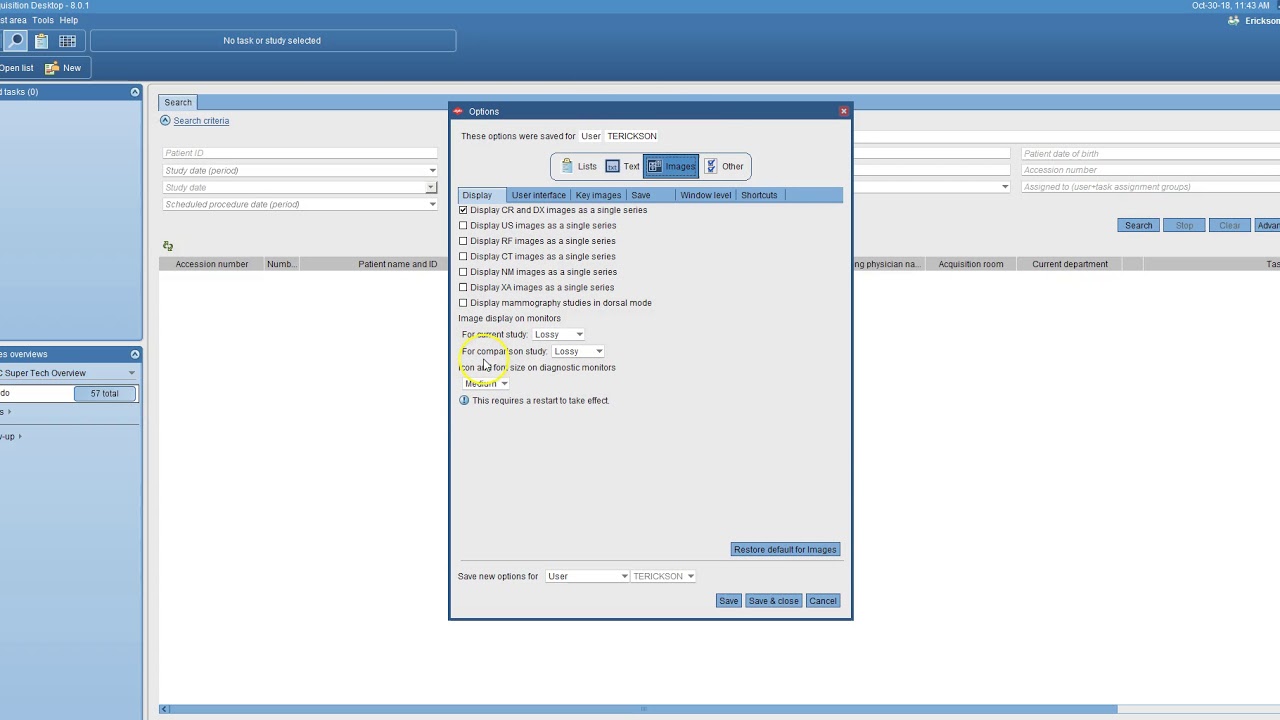Viewport: 1280px width, 720px height.
Task: Sort by Current department column header
Action: [x=1070, y=264]
